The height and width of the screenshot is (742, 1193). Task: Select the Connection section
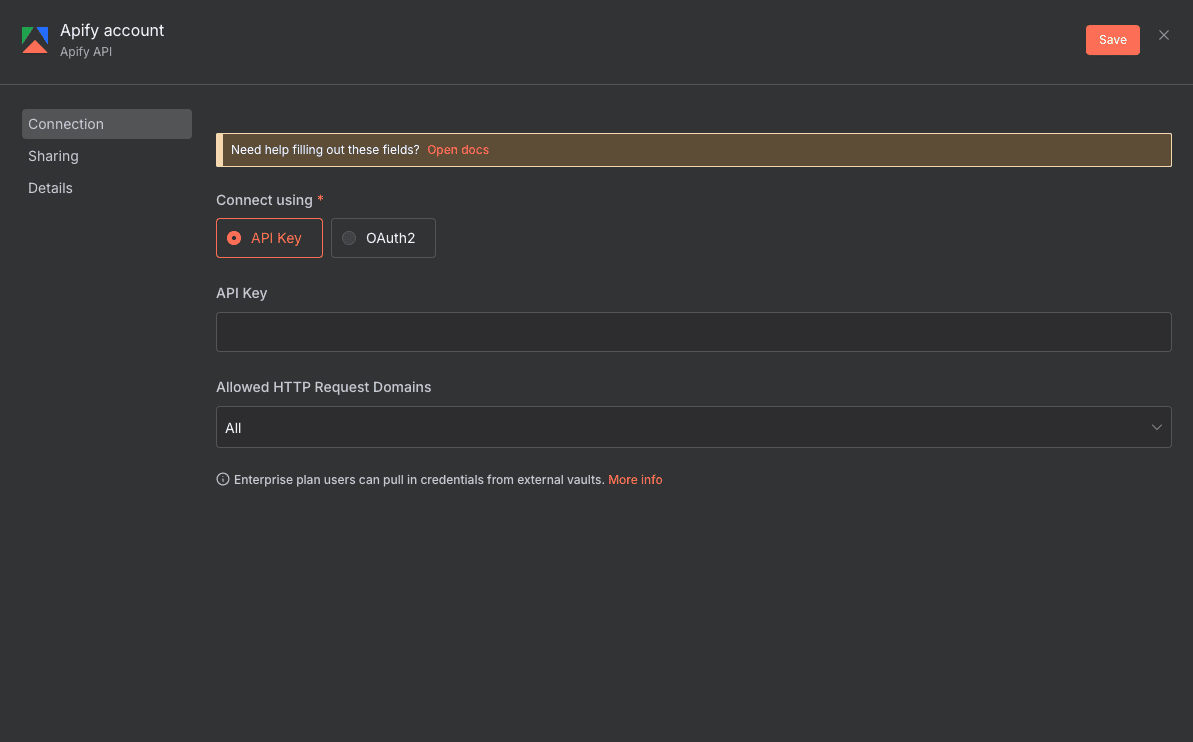(66, 124)
